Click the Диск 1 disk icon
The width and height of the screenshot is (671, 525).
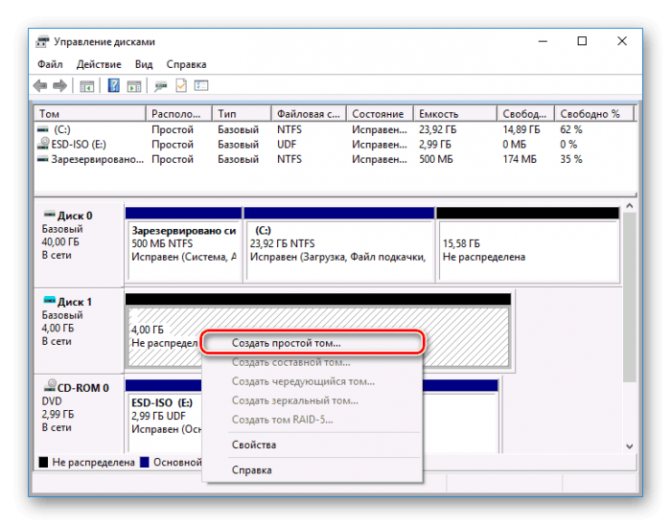(x=50, y=300)
